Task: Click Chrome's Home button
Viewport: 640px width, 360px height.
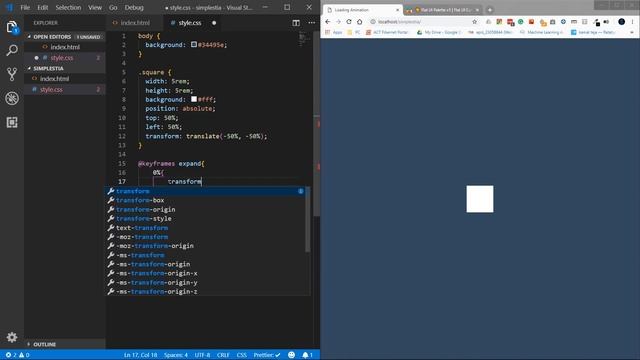Action: (359, 22)
